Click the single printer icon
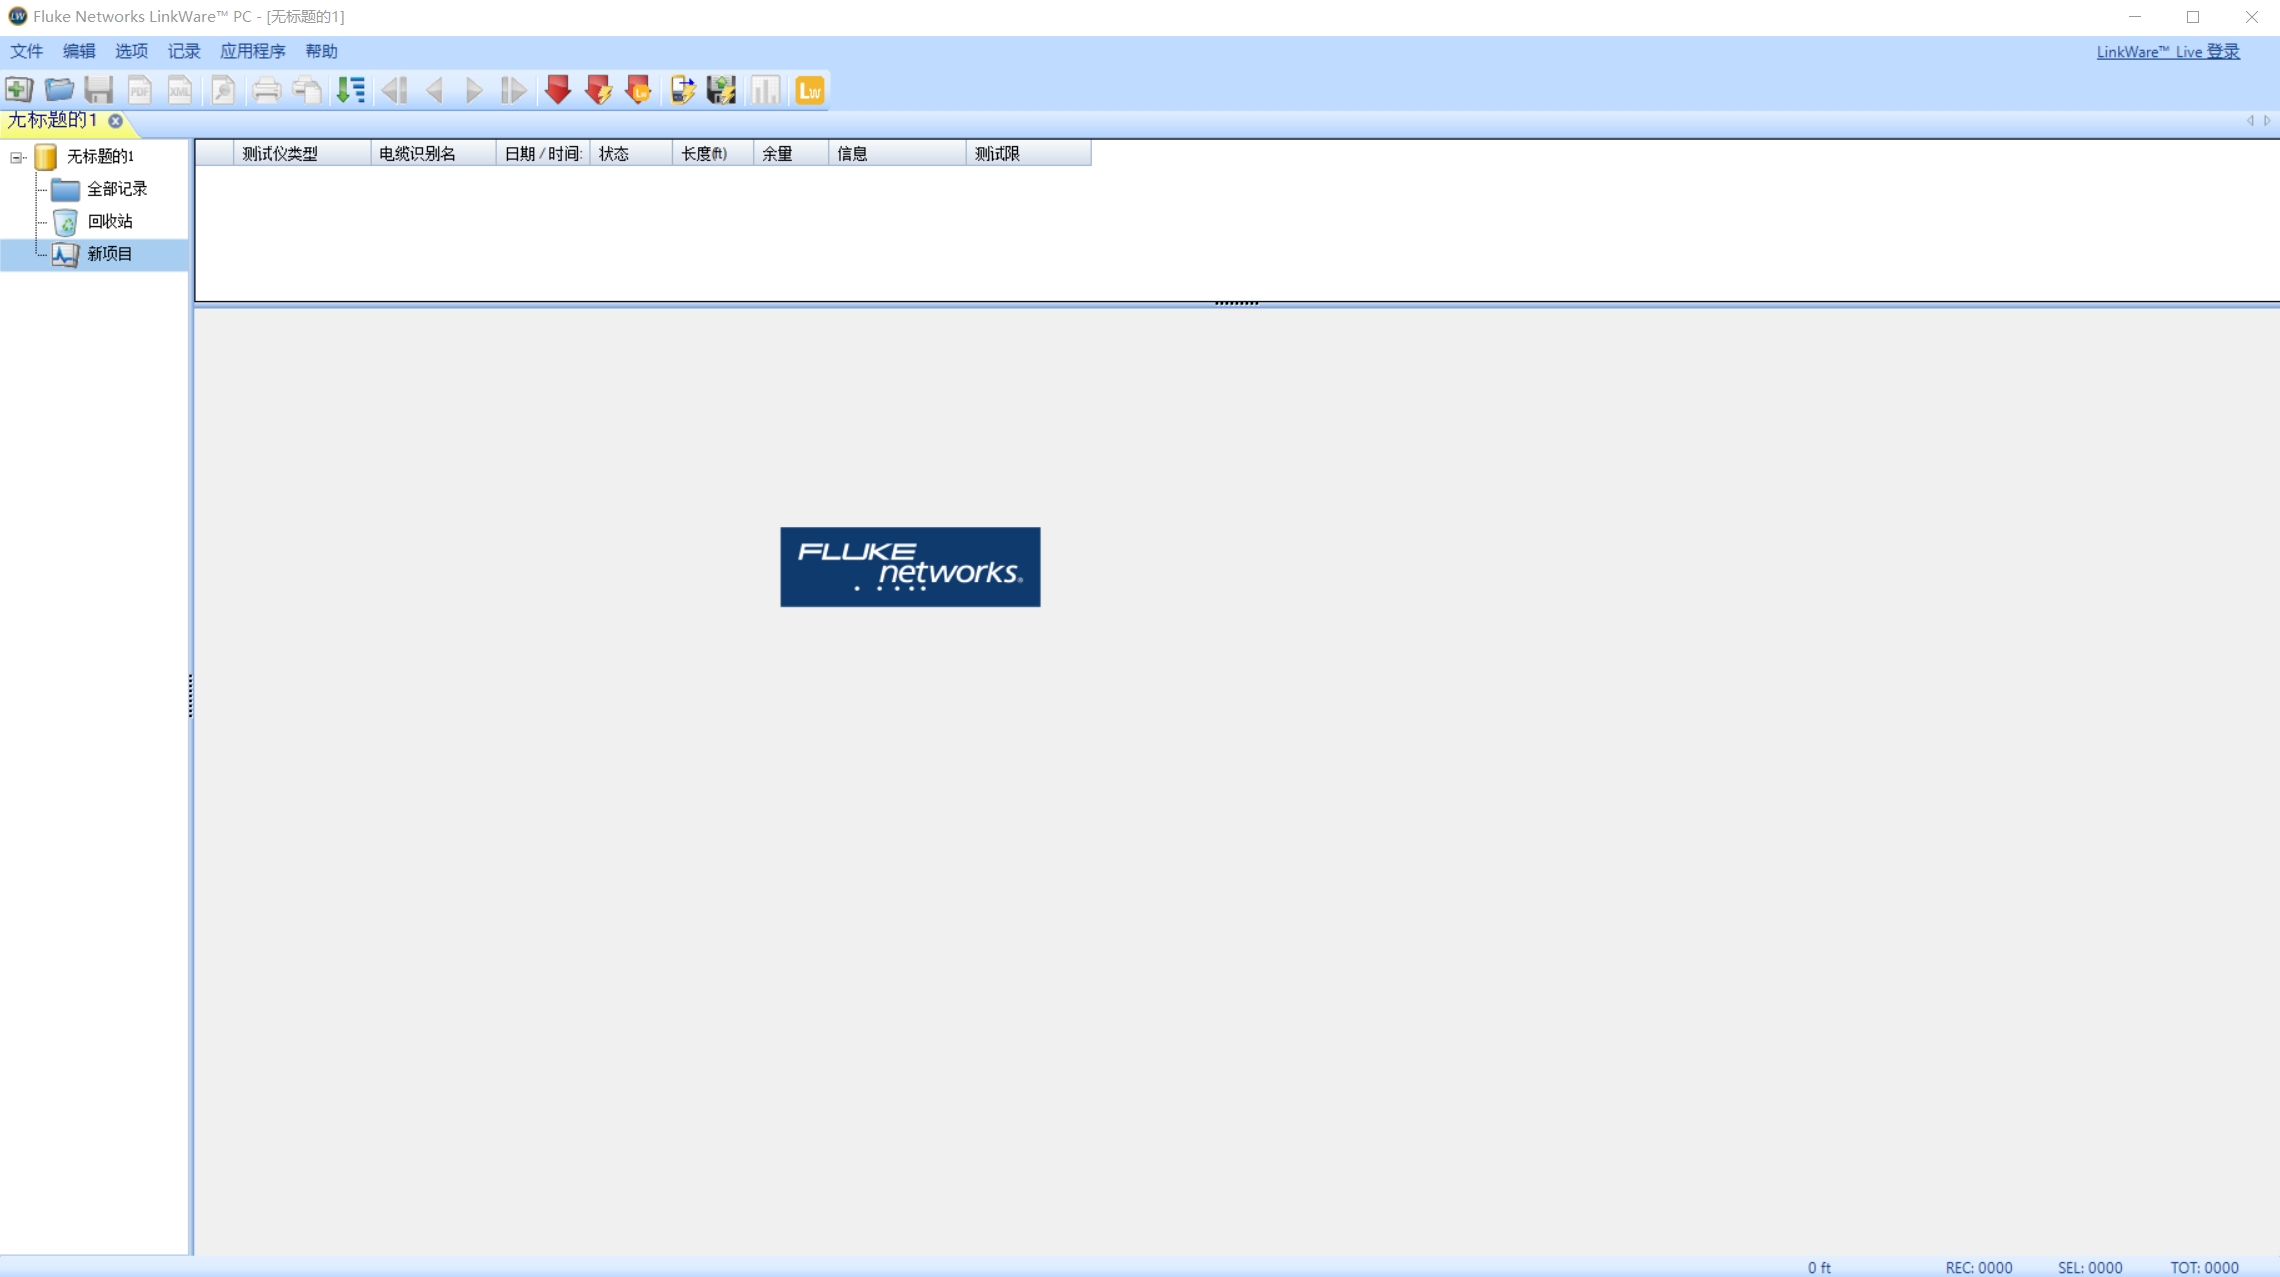This screenshot has width=2280, height=1277. coord(266,90)
